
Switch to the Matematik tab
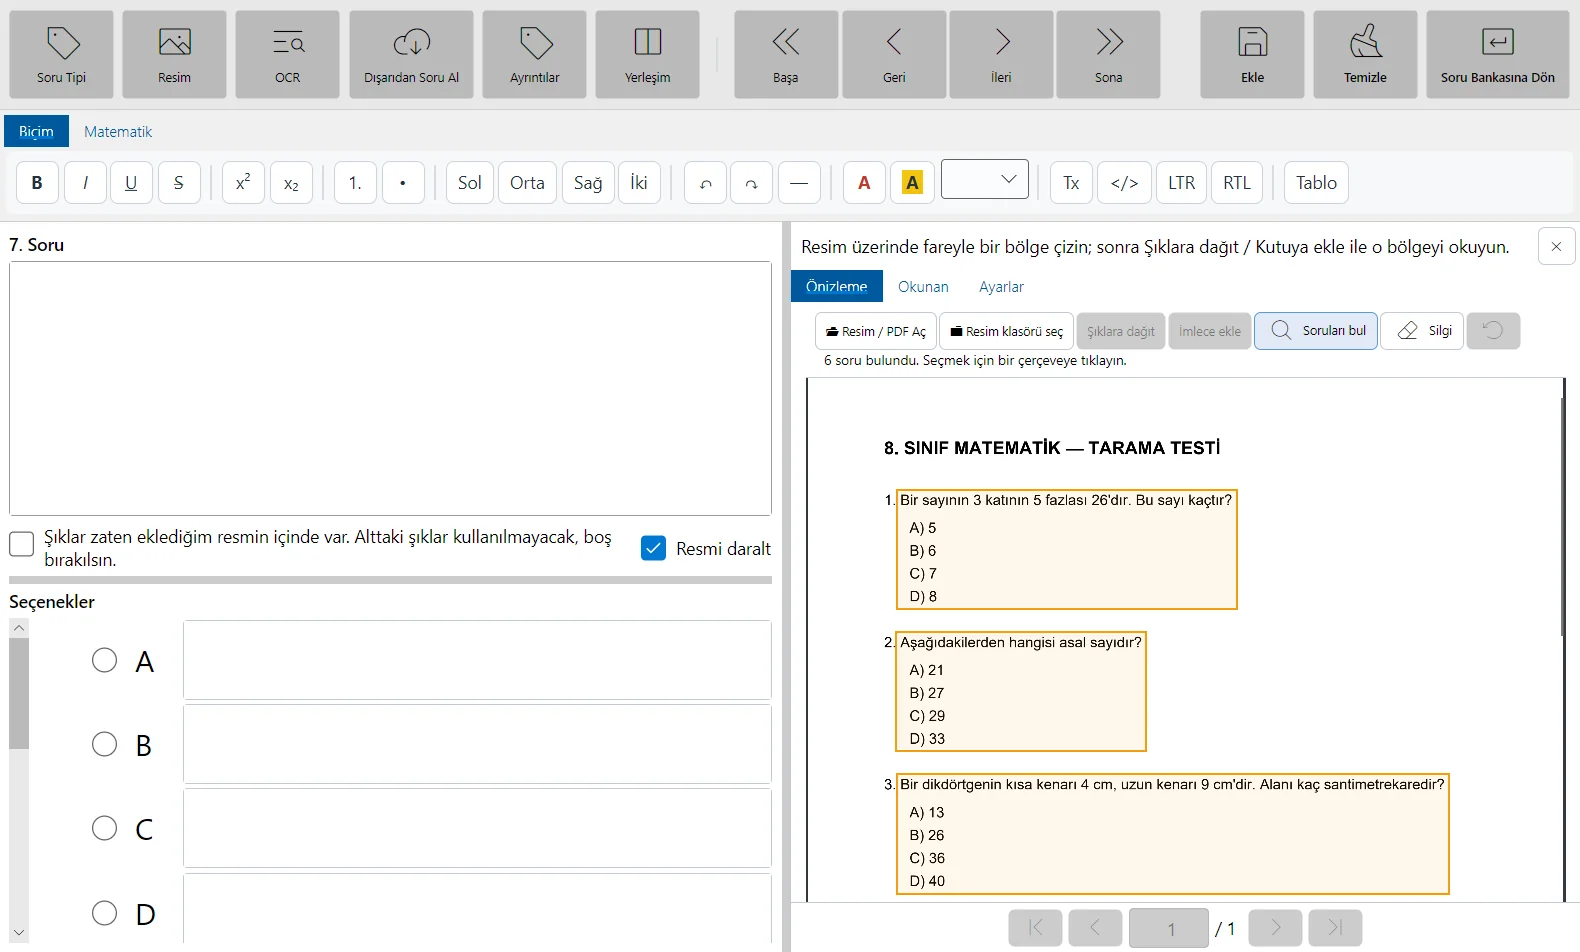tap(118, 132)
